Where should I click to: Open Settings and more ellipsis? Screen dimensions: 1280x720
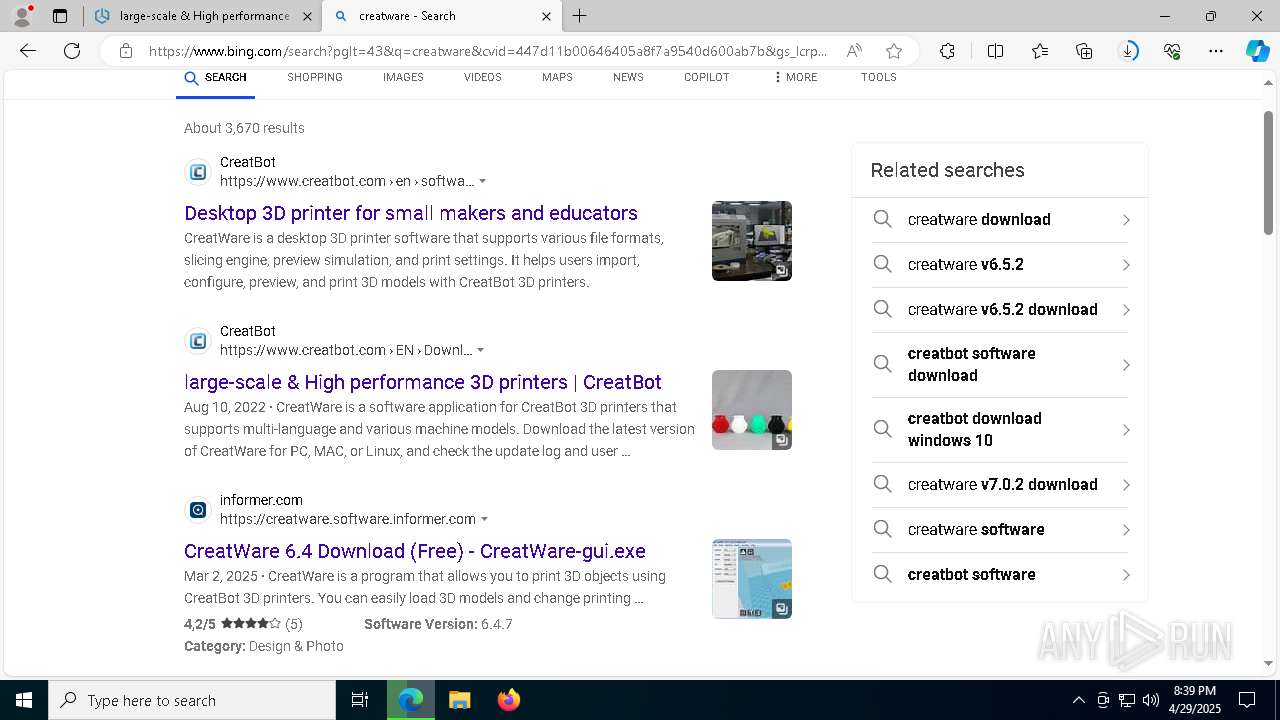[x=1216, y=51]
